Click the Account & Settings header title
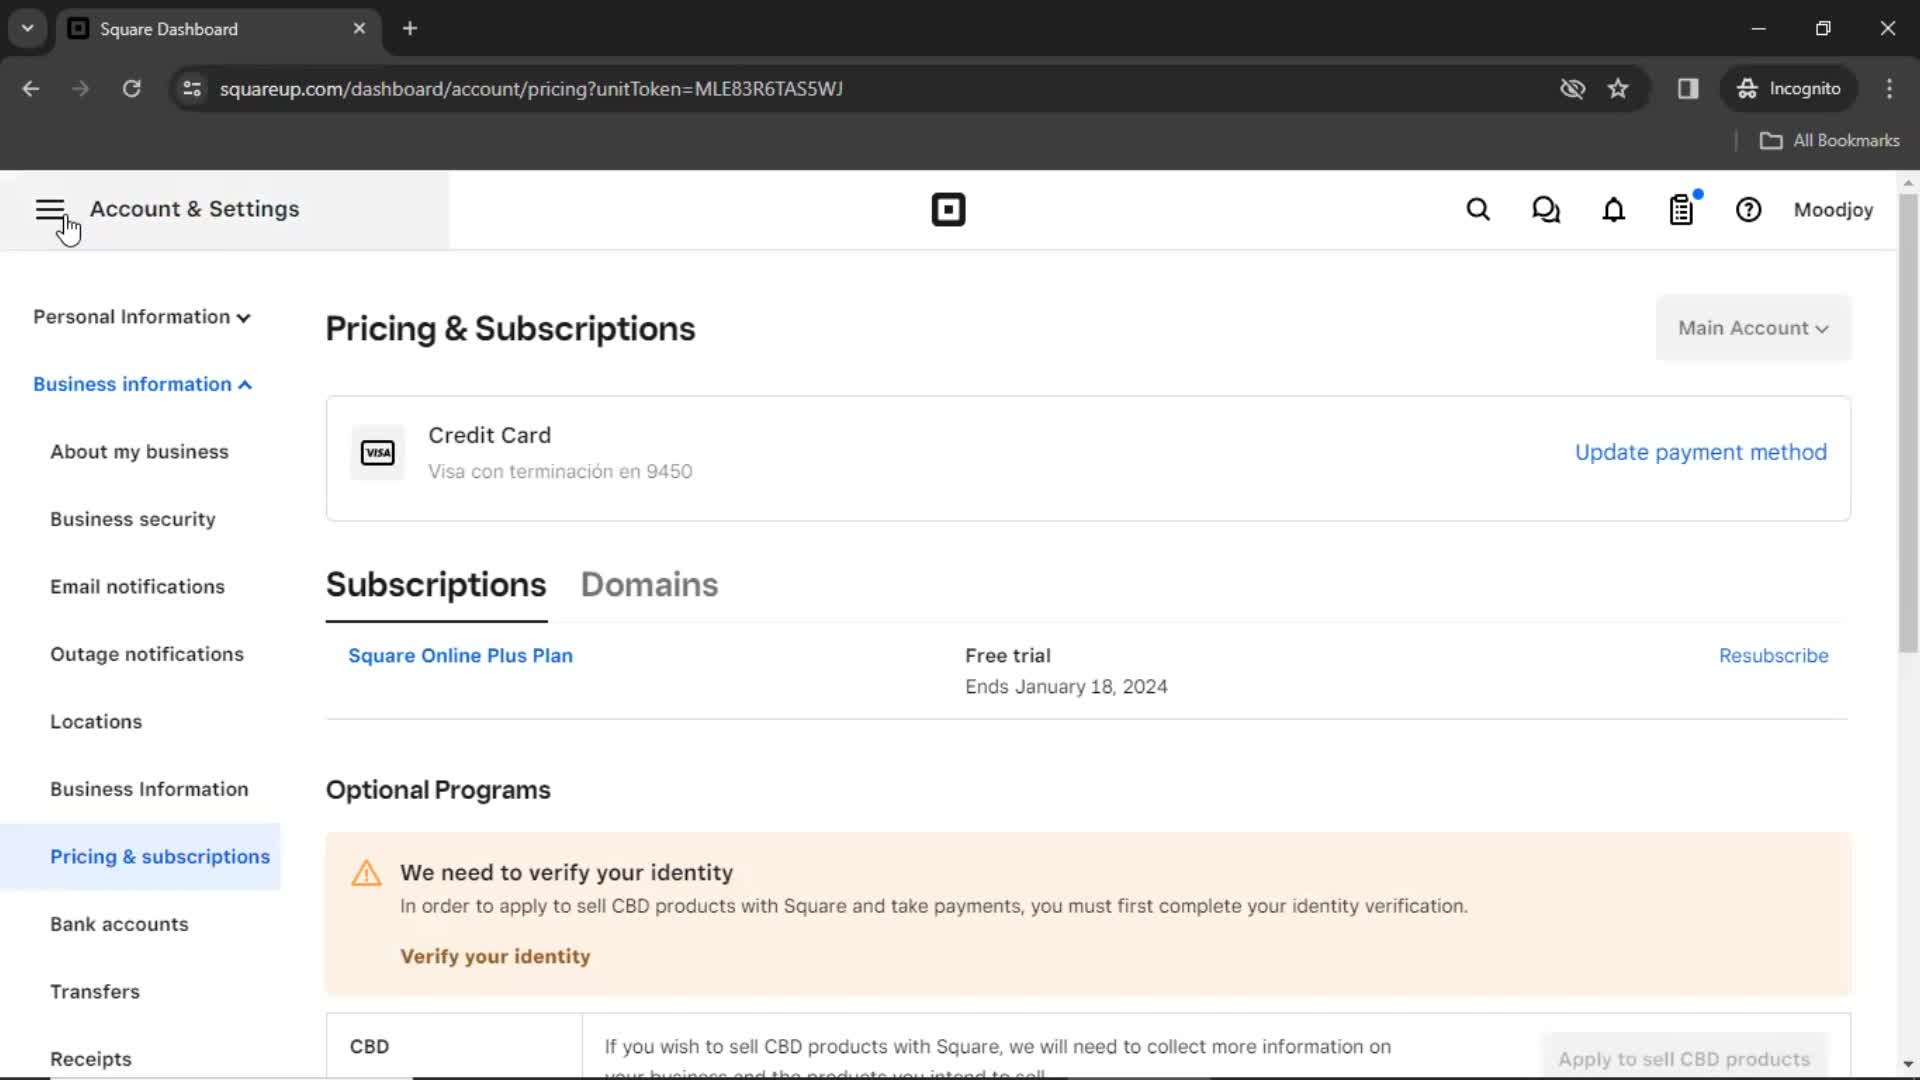 pyautogui.click(x=195, y=209)
